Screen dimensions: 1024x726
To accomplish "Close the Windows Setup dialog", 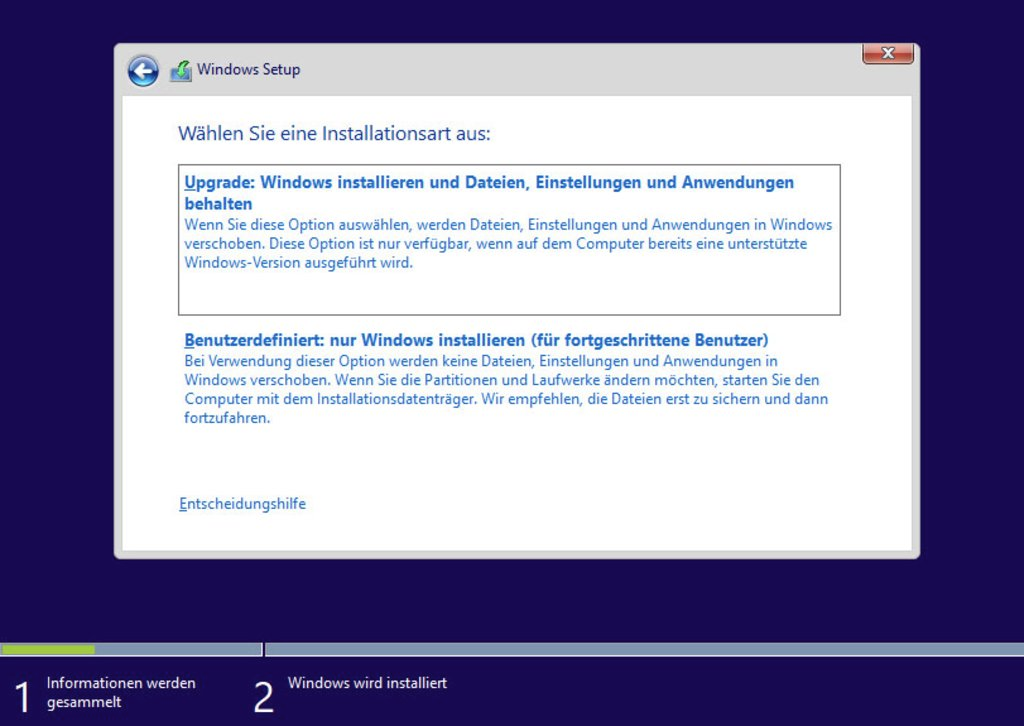I will click(x=888, y=54).
